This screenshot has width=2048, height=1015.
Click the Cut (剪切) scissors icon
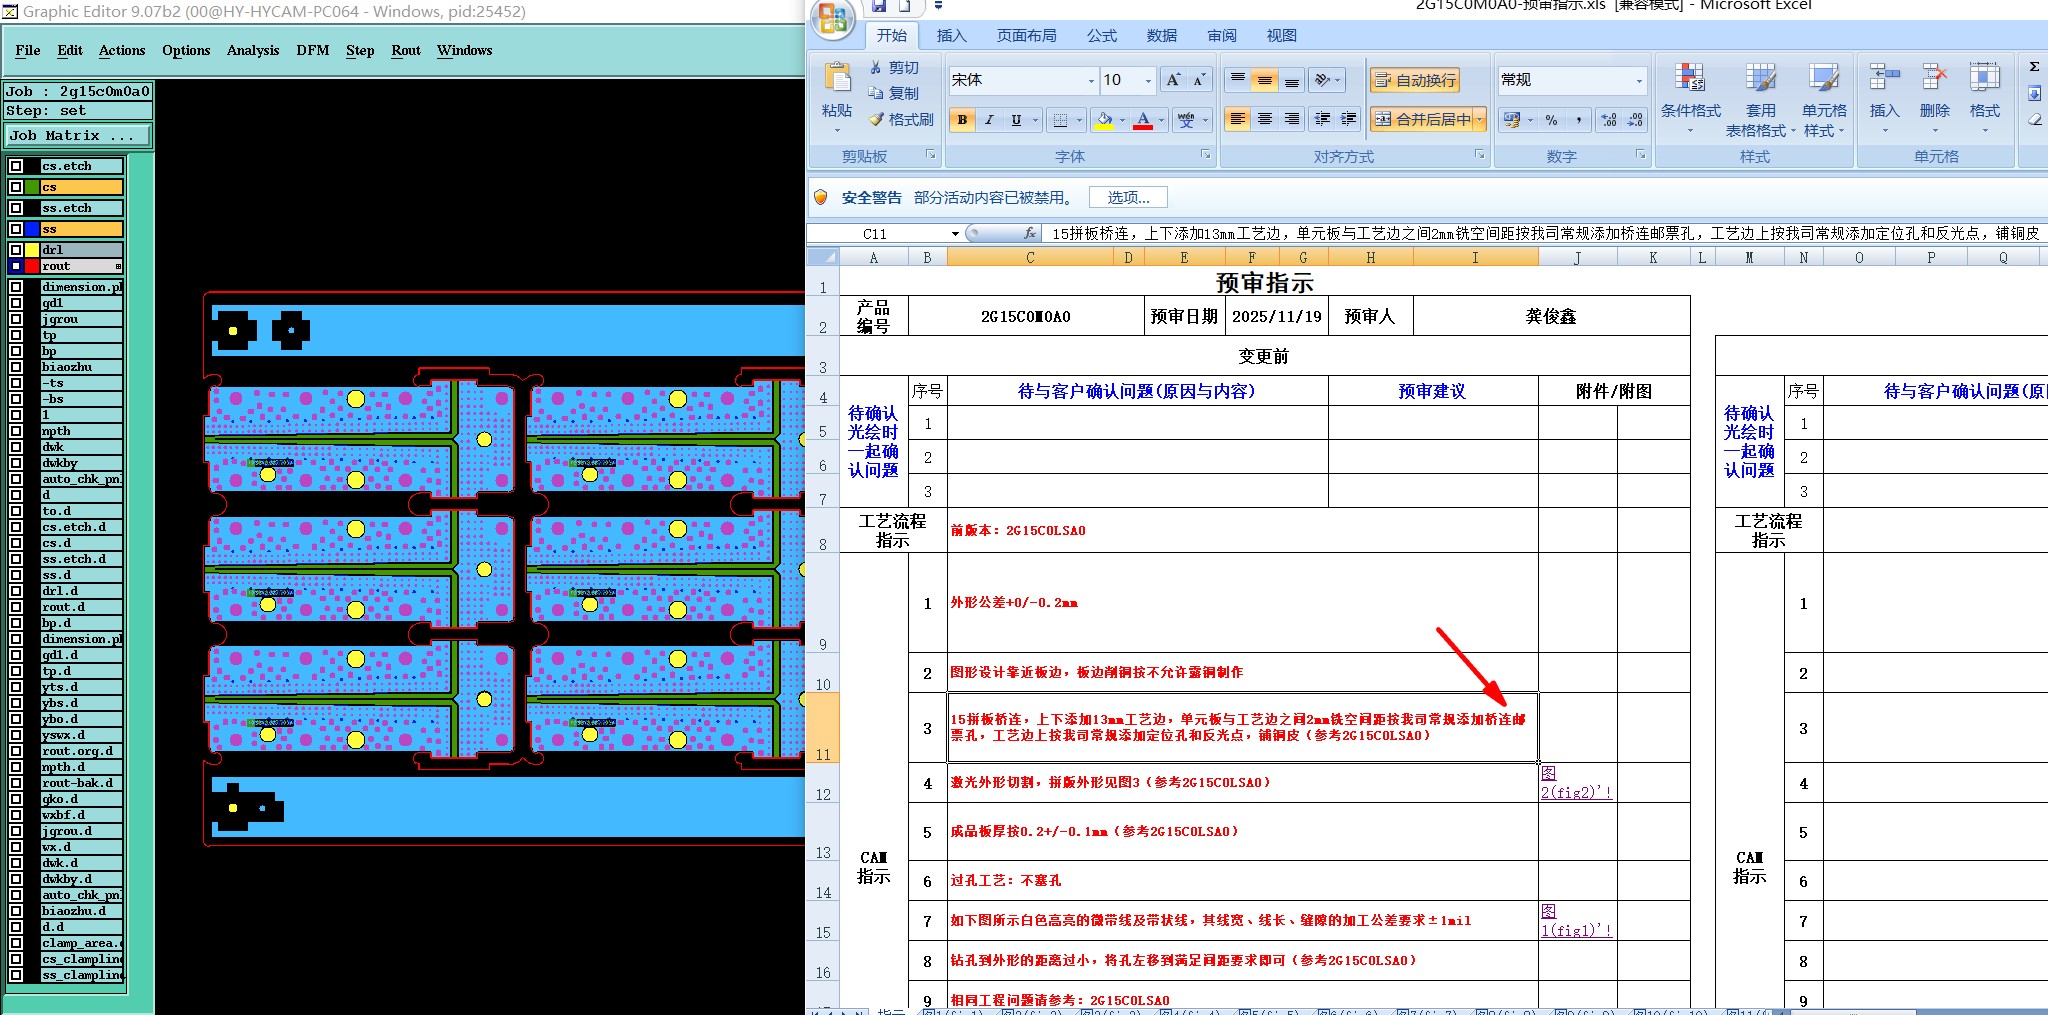click(876, 67)
